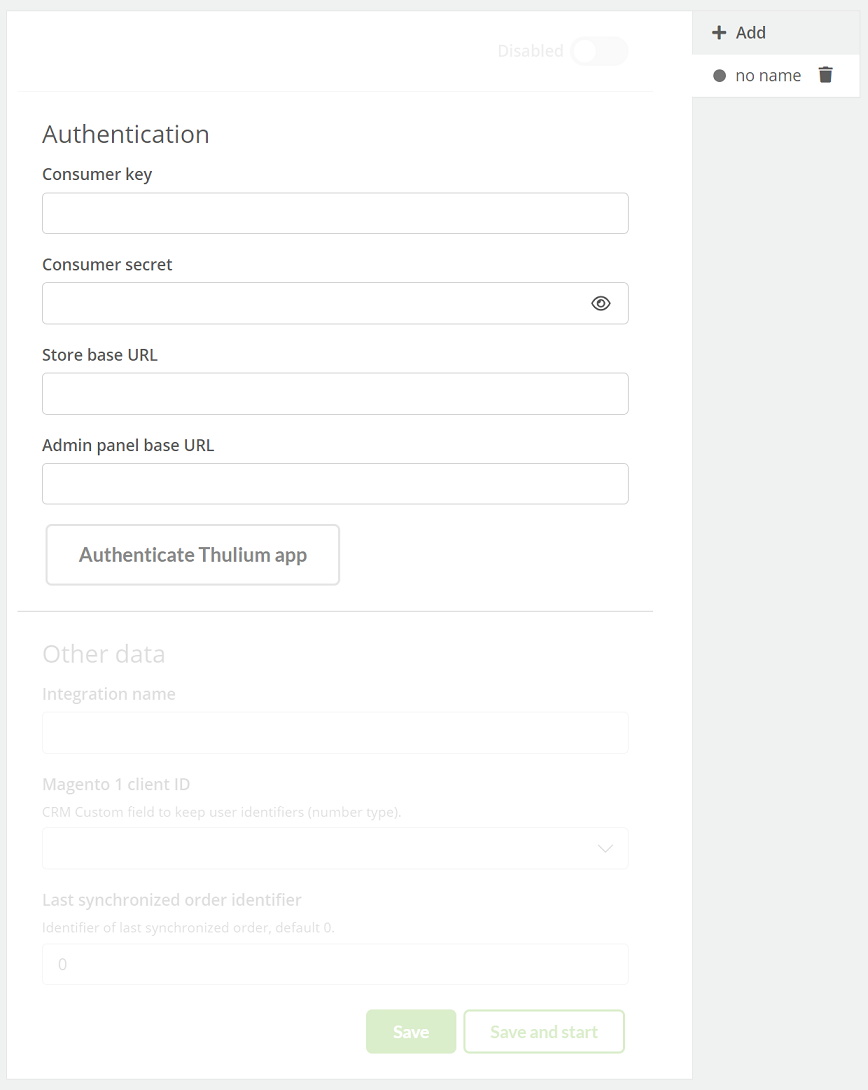Click the chevron arrow in the client ID dropdown
This screenshot has width=868, height=1090.
point(605,848)
